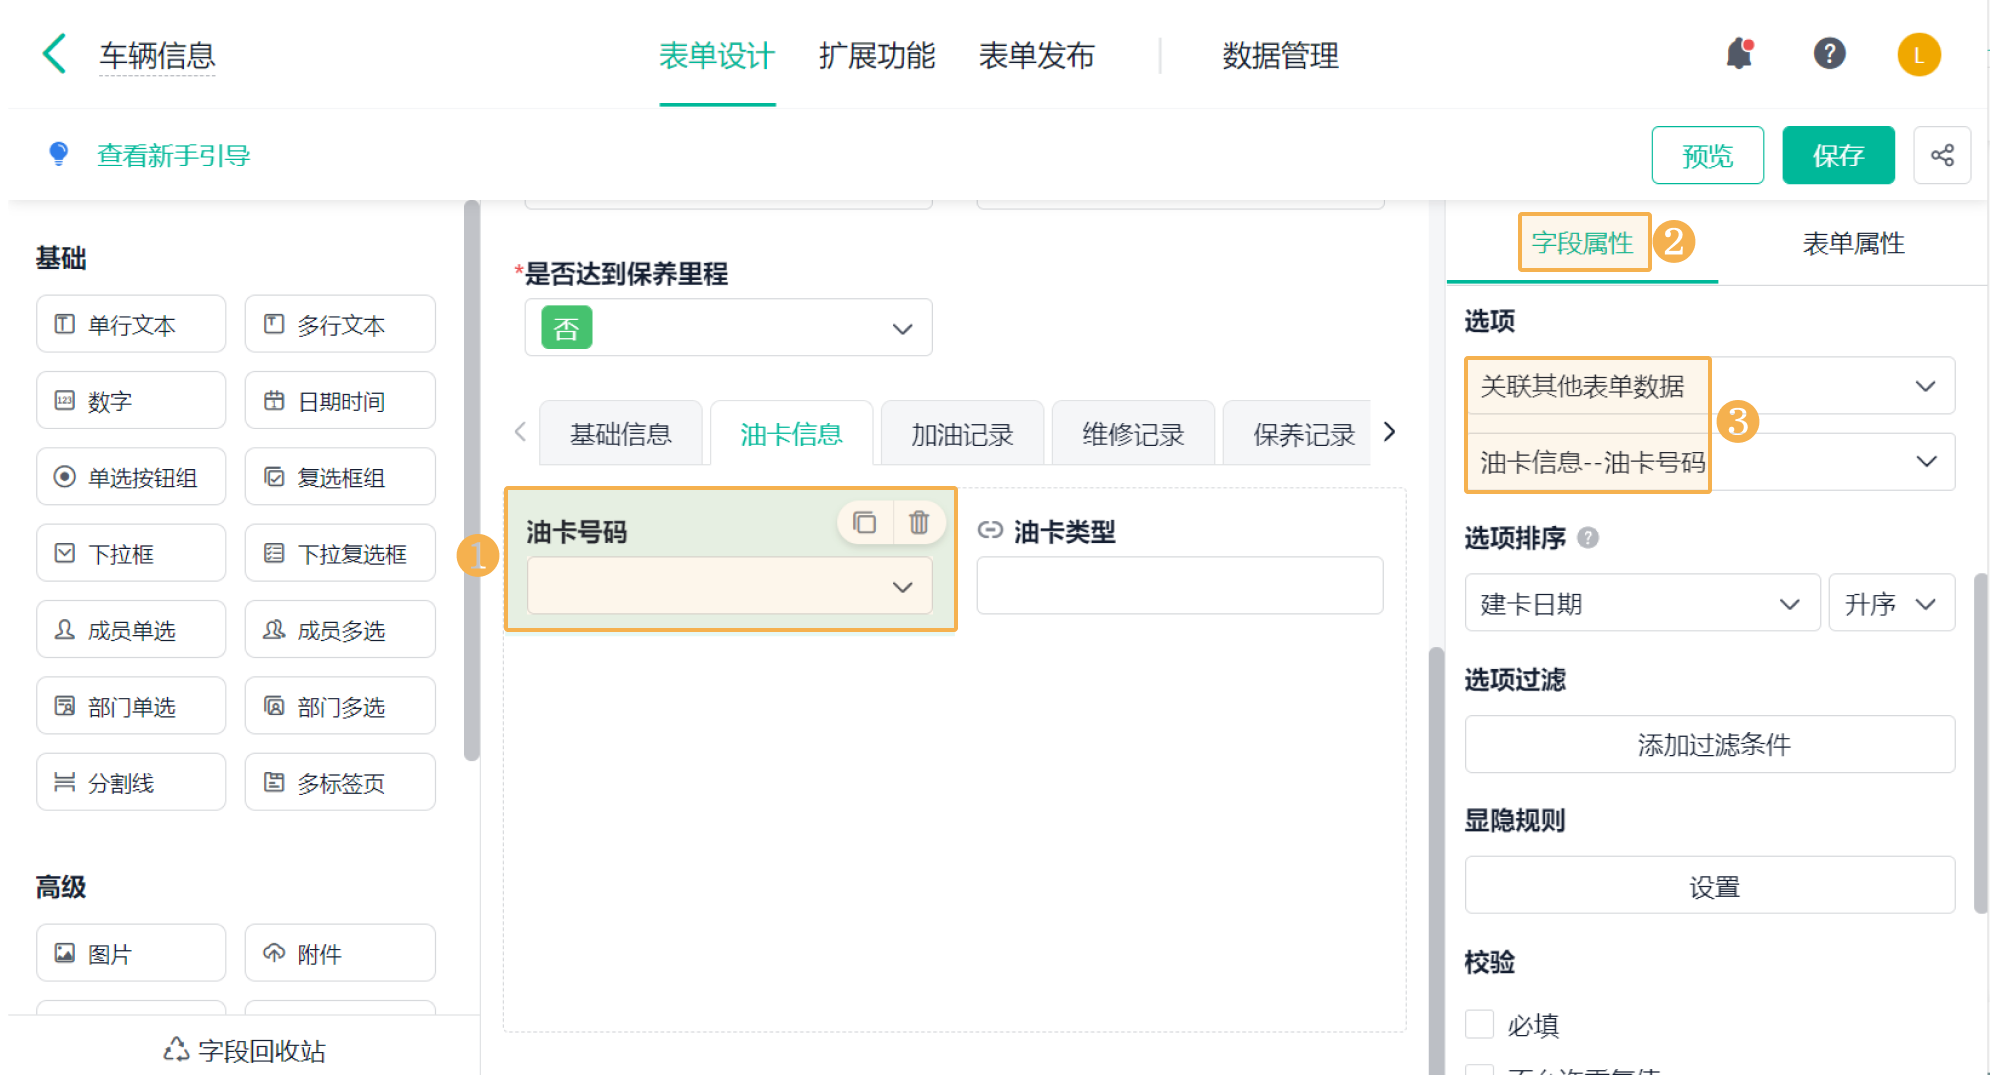Open the 查看新手引导 link
The height and width of the screenshot is (1084, 2000).
173,155
